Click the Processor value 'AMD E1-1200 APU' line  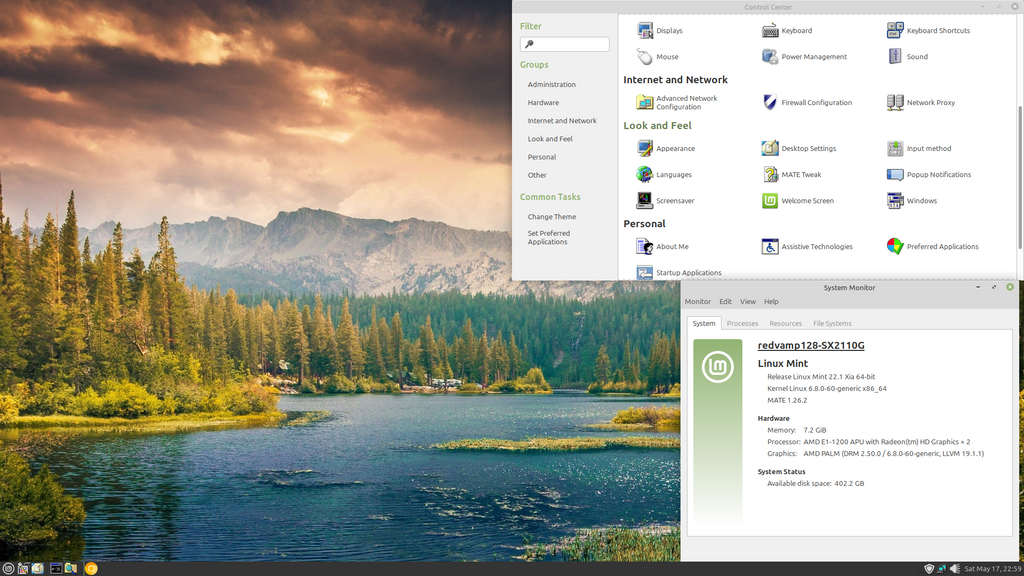coord(887,442)
